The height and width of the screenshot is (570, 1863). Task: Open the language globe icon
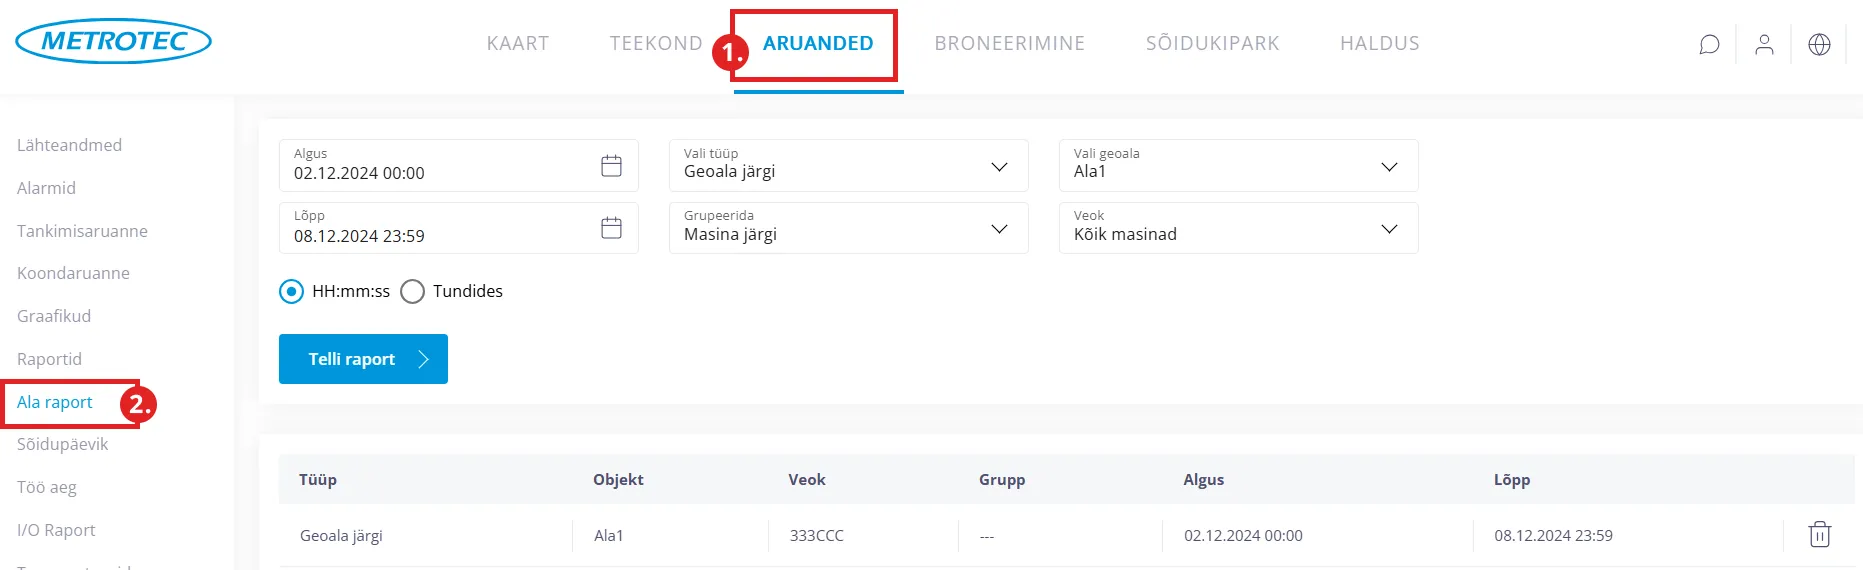click(1819, 44)
